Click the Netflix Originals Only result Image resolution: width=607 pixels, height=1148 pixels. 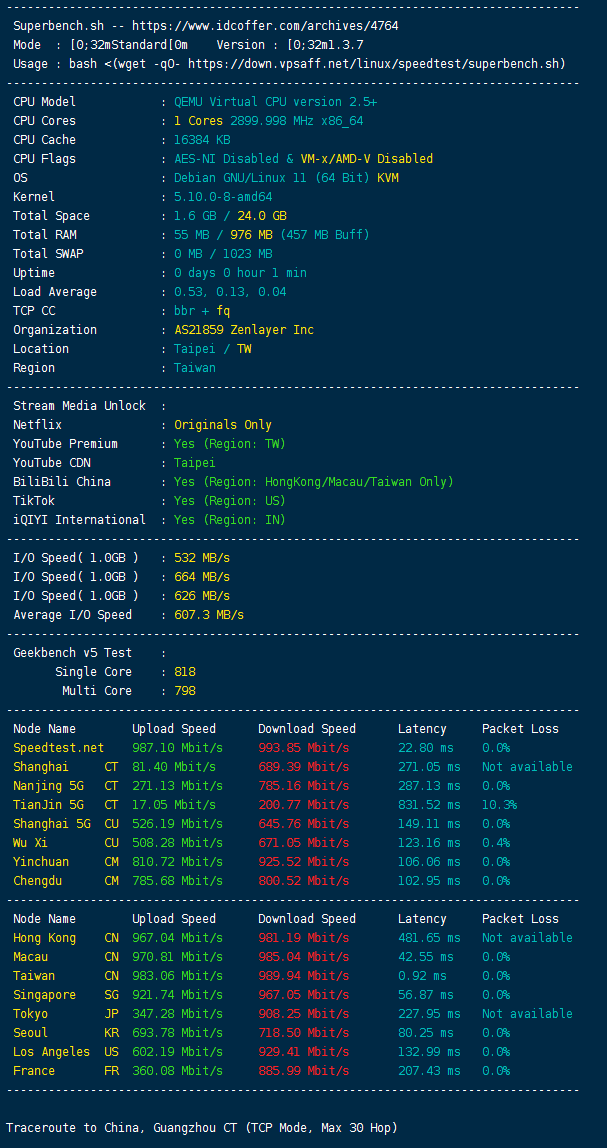(223, 425)
